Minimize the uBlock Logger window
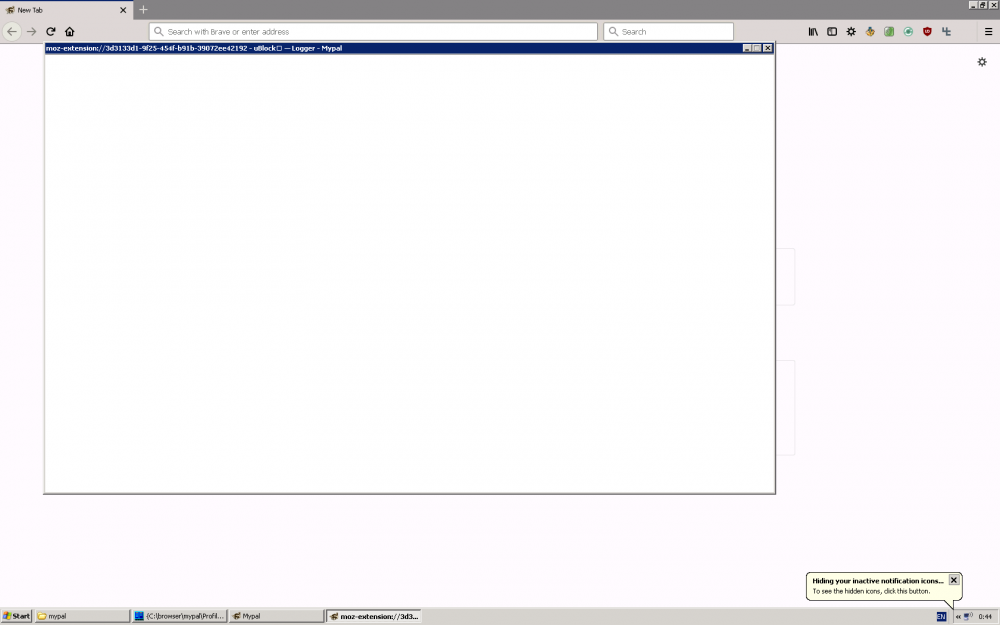 [747, 48]
